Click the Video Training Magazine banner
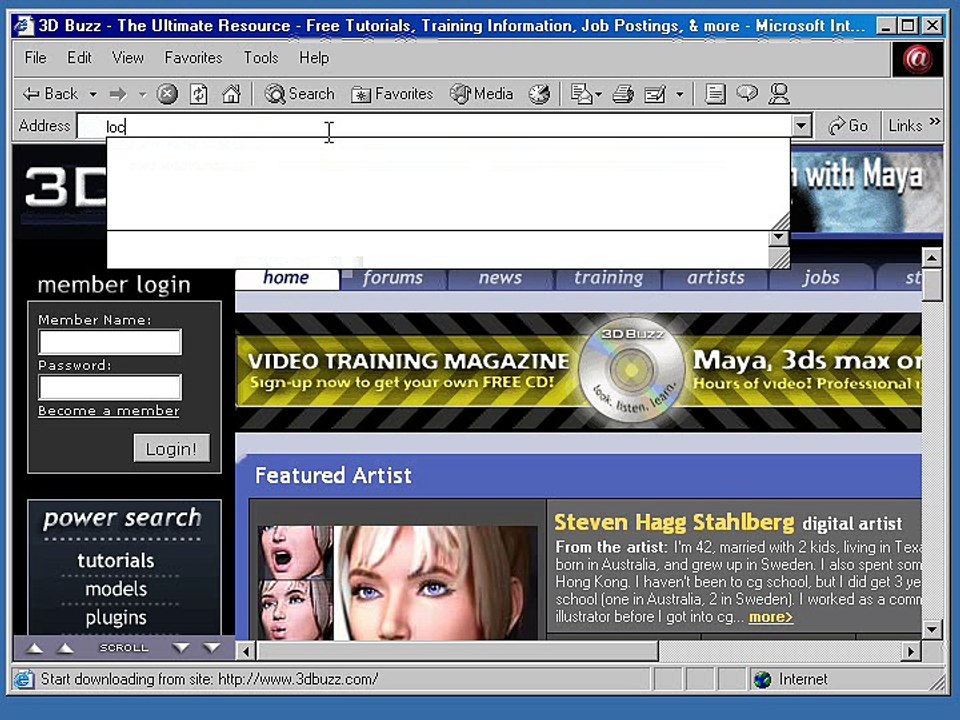Image resolution: width=960 pixels, height=720 pixels. click(579, 371)
